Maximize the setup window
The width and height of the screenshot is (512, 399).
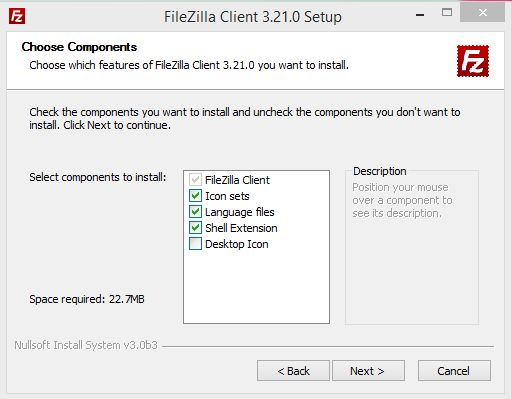pyautogui.click(x=447, y=13)
